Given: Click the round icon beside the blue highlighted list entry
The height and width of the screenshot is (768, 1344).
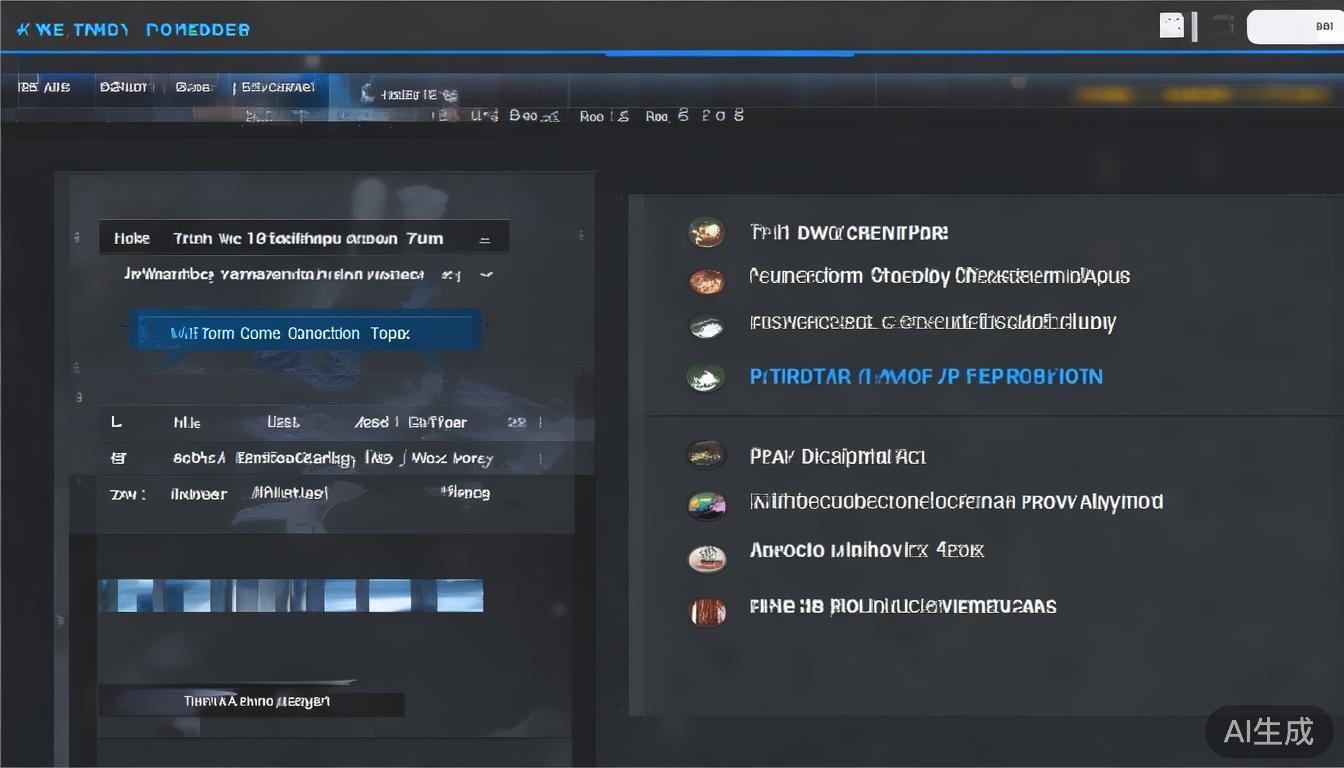Looking at the screenshot, I should [x=705, y=377].
